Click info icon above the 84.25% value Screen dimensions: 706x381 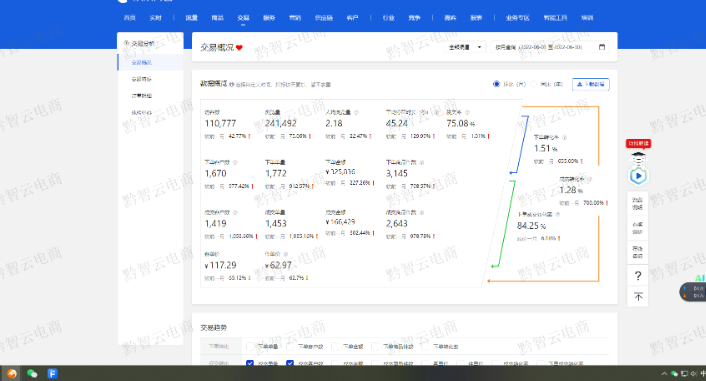pos(558,214)
